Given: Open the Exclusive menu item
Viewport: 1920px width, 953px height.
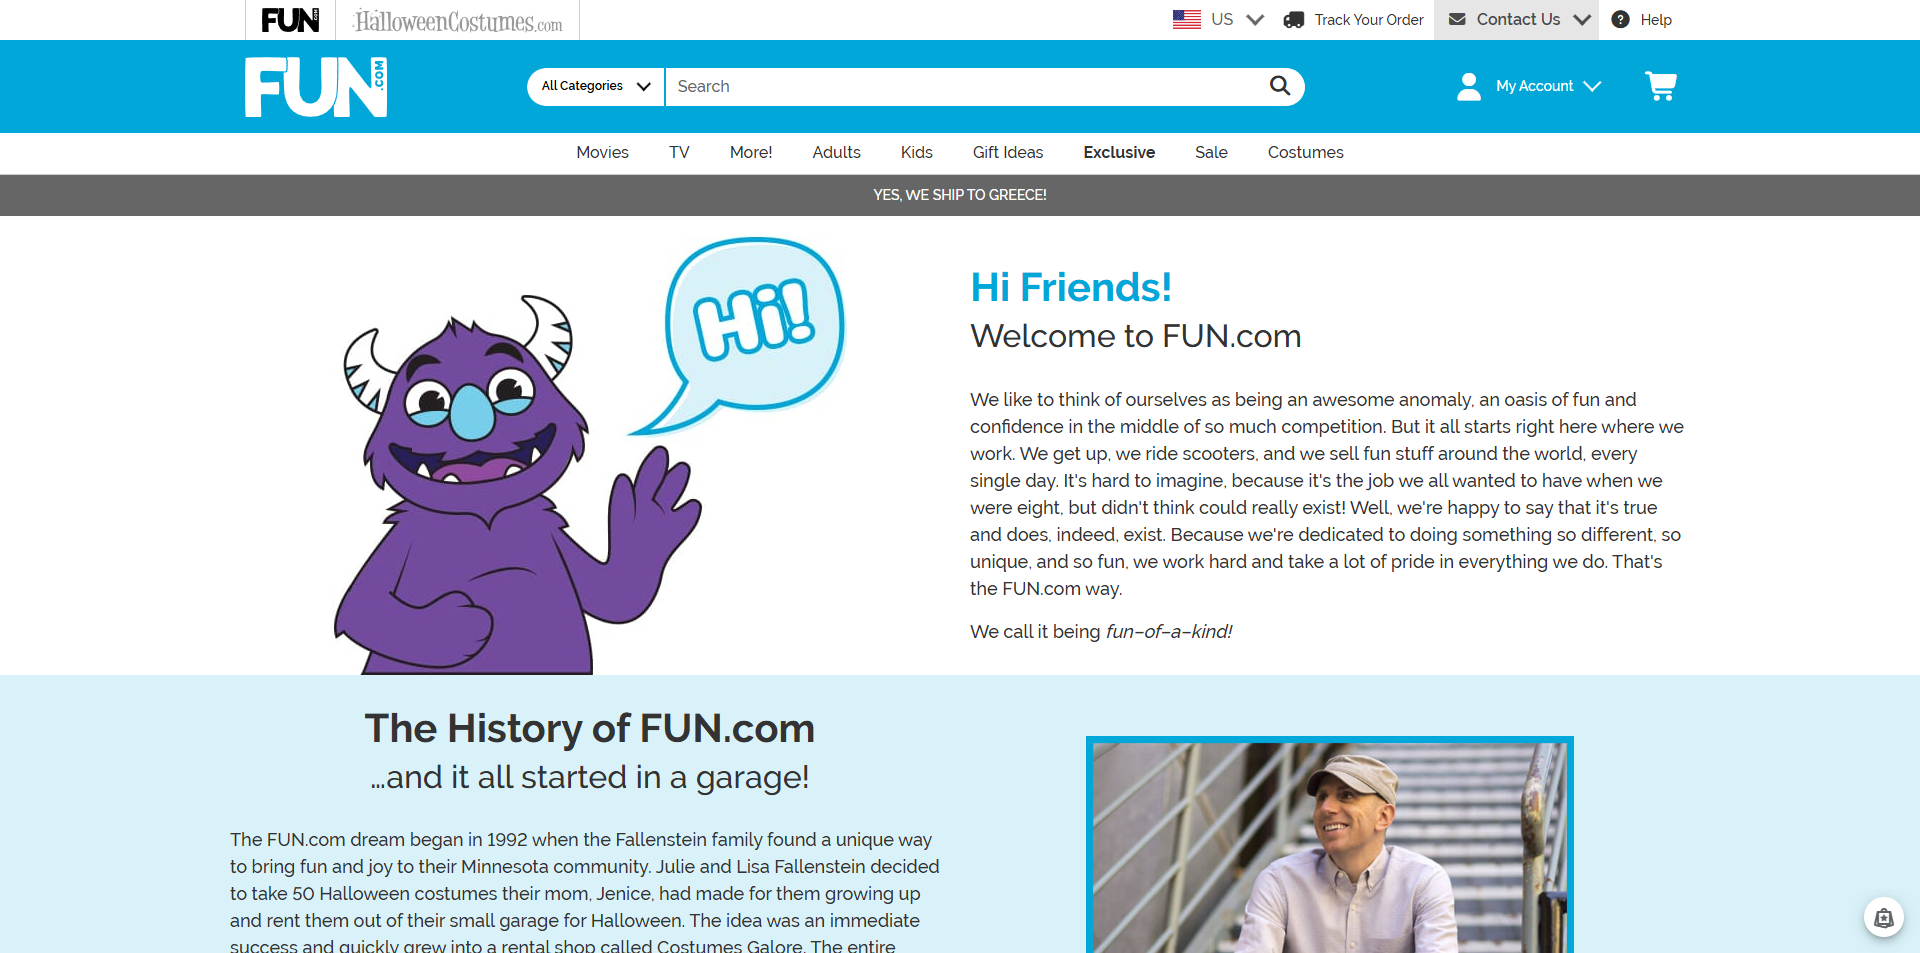Looking at the screenshot, I should pos(1119,152).
